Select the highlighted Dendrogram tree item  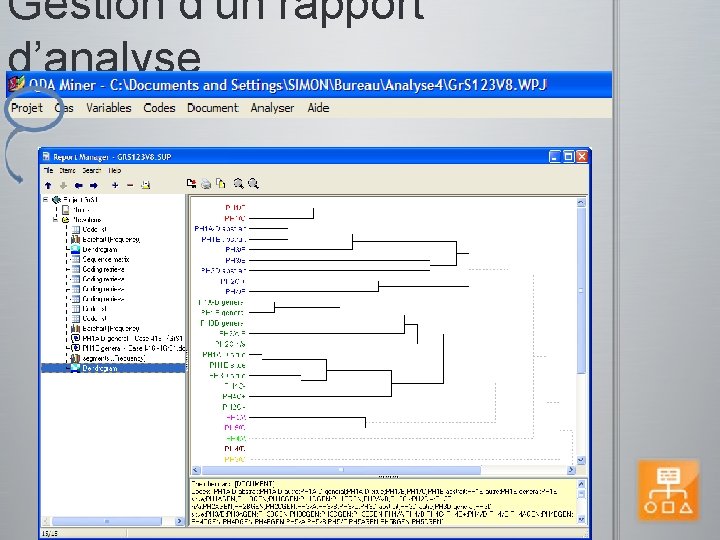(100, 368)
